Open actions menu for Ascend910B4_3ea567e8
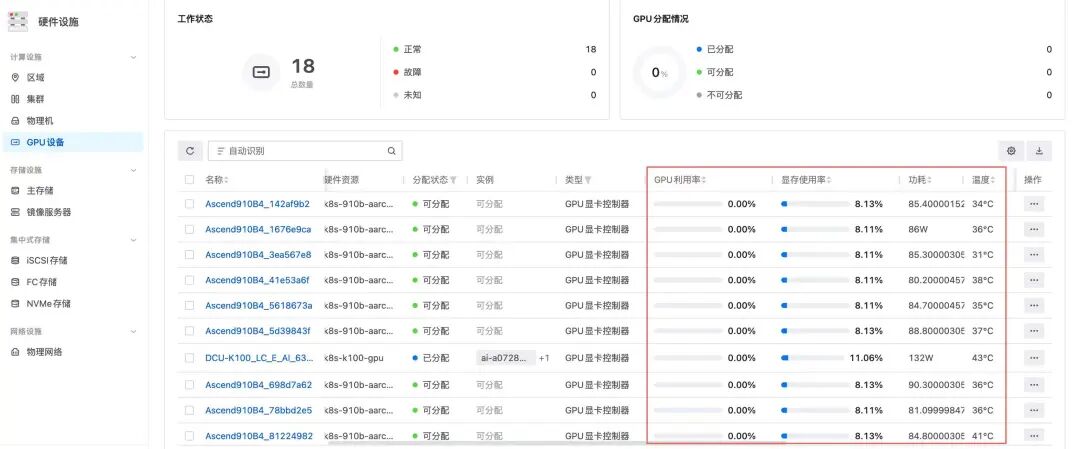The height and width of the screenshot is (449, 1080). (x=1034, y=255)
